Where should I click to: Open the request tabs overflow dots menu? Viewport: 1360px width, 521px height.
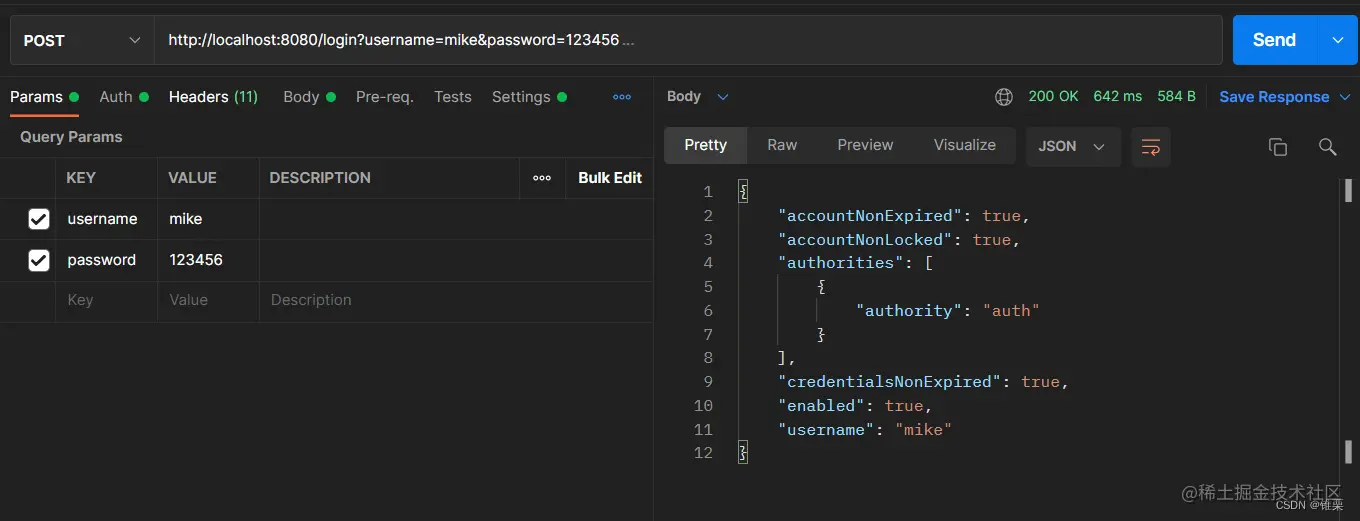(622, 97)
